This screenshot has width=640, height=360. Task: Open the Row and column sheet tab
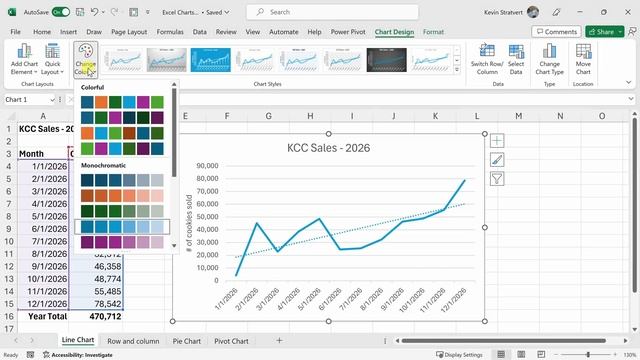[133, 341]
